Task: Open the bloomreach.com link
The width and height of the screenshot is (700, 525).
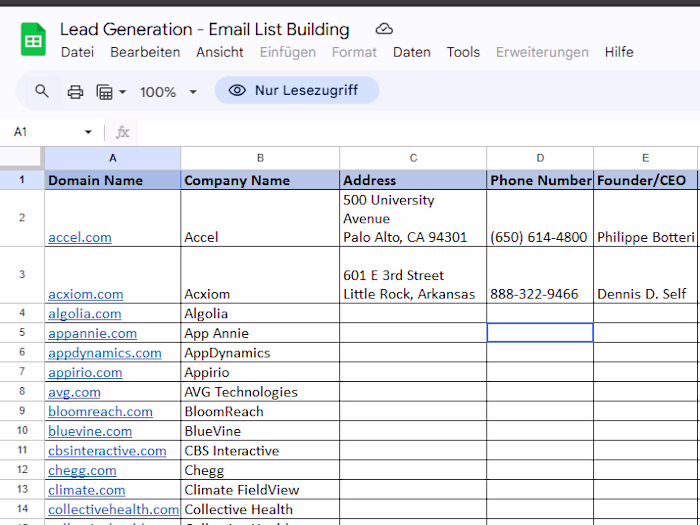Action: pos(100,412)
